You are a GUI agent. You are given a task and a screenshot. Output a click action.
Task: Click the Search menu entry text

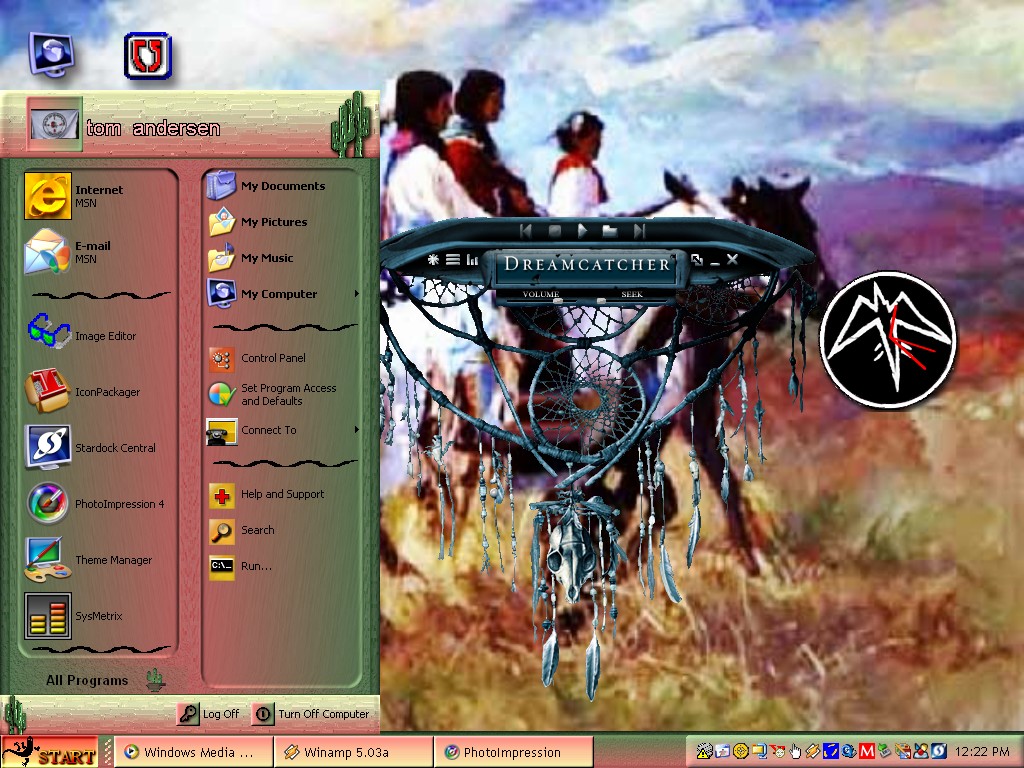(x=257, y=530)
